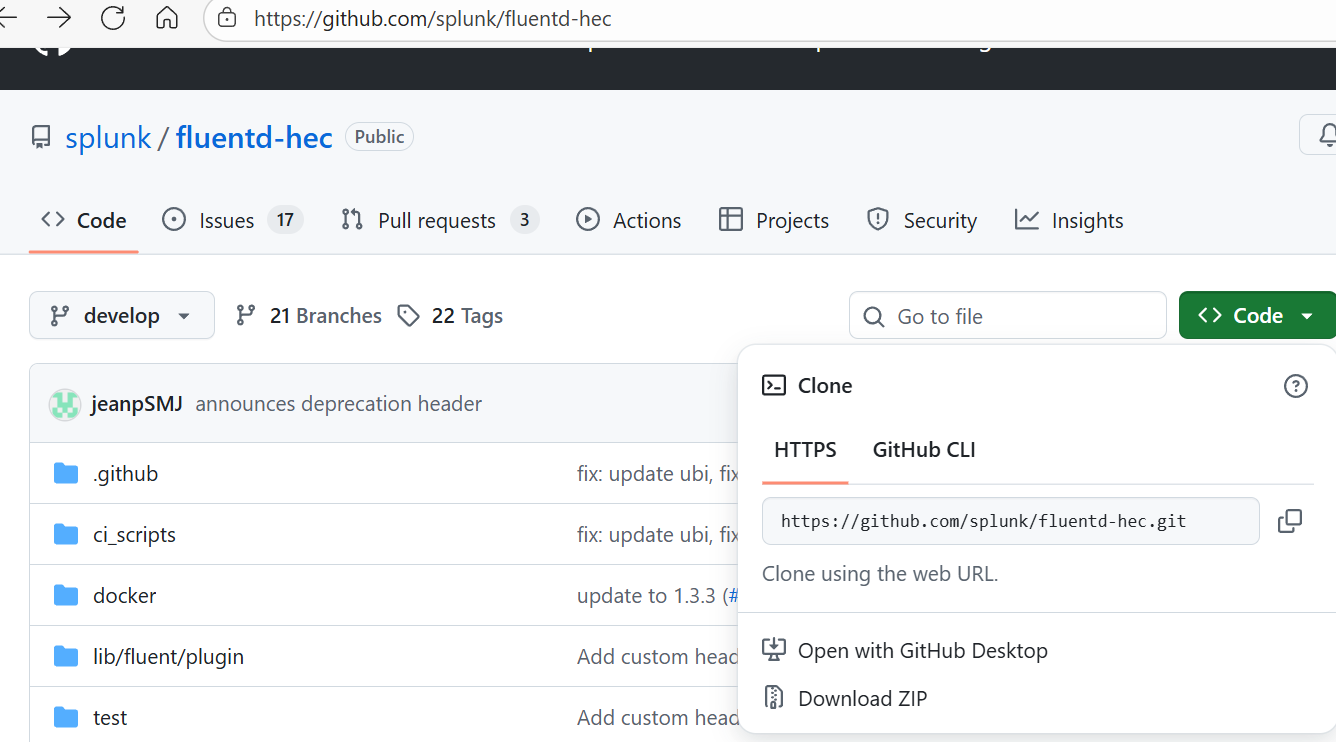Image resolution: width=1336 pixels, height=742 pixels.
Task: Open the lib/fluent/plugin folder
Action: (169, 657)
